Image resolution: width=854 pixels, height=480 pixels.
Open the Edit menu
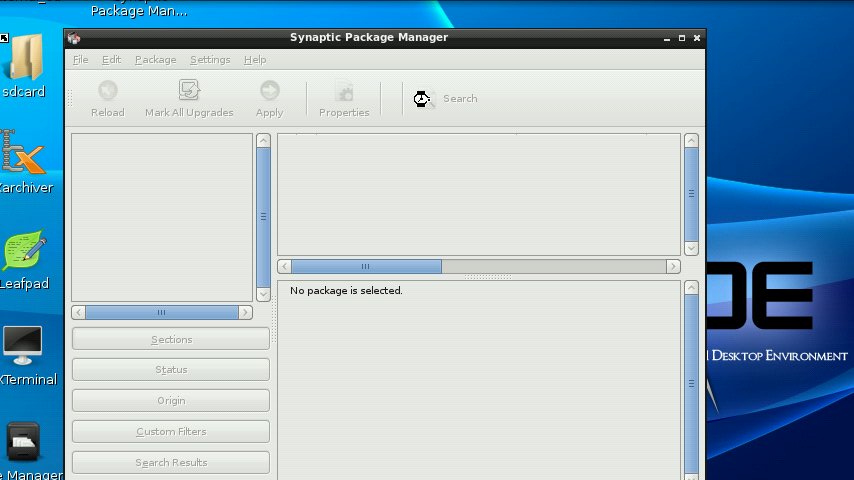112,59
